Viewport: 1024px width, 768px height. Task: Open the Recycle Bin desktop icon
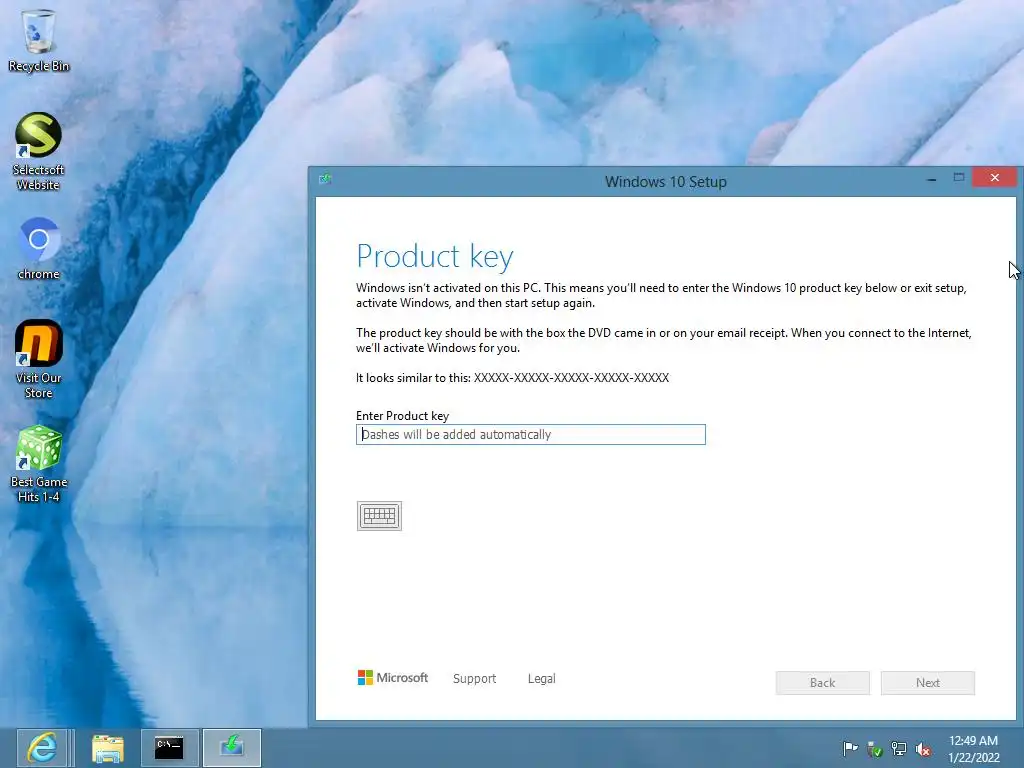pyautogui.click(x=39, y=40)
